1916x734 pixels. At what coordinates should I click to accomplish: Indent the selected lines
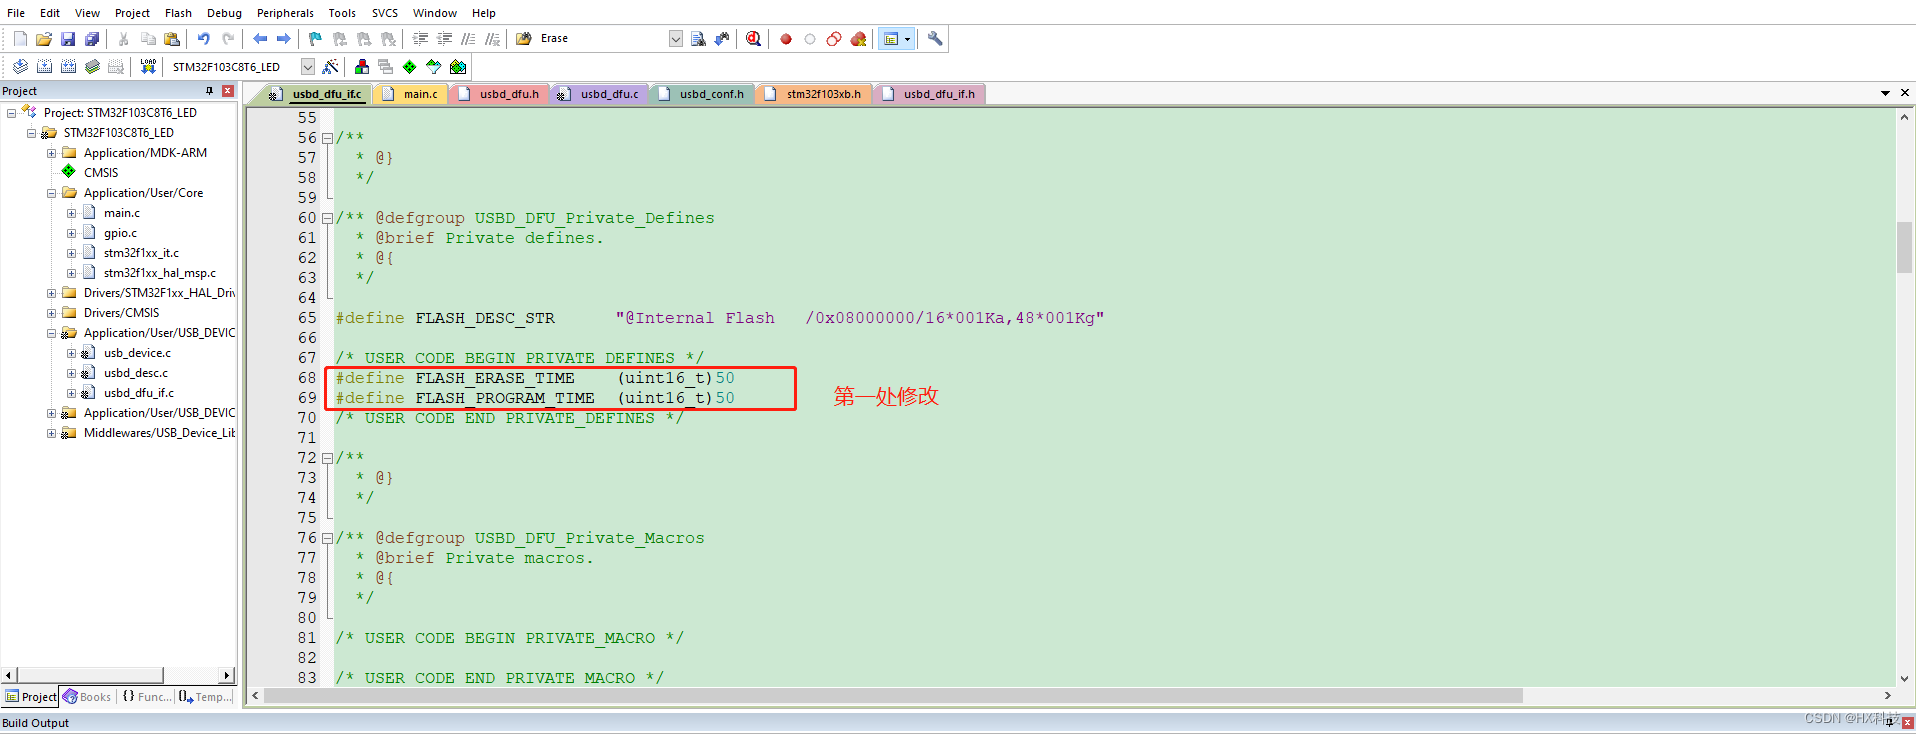[420, 39]
